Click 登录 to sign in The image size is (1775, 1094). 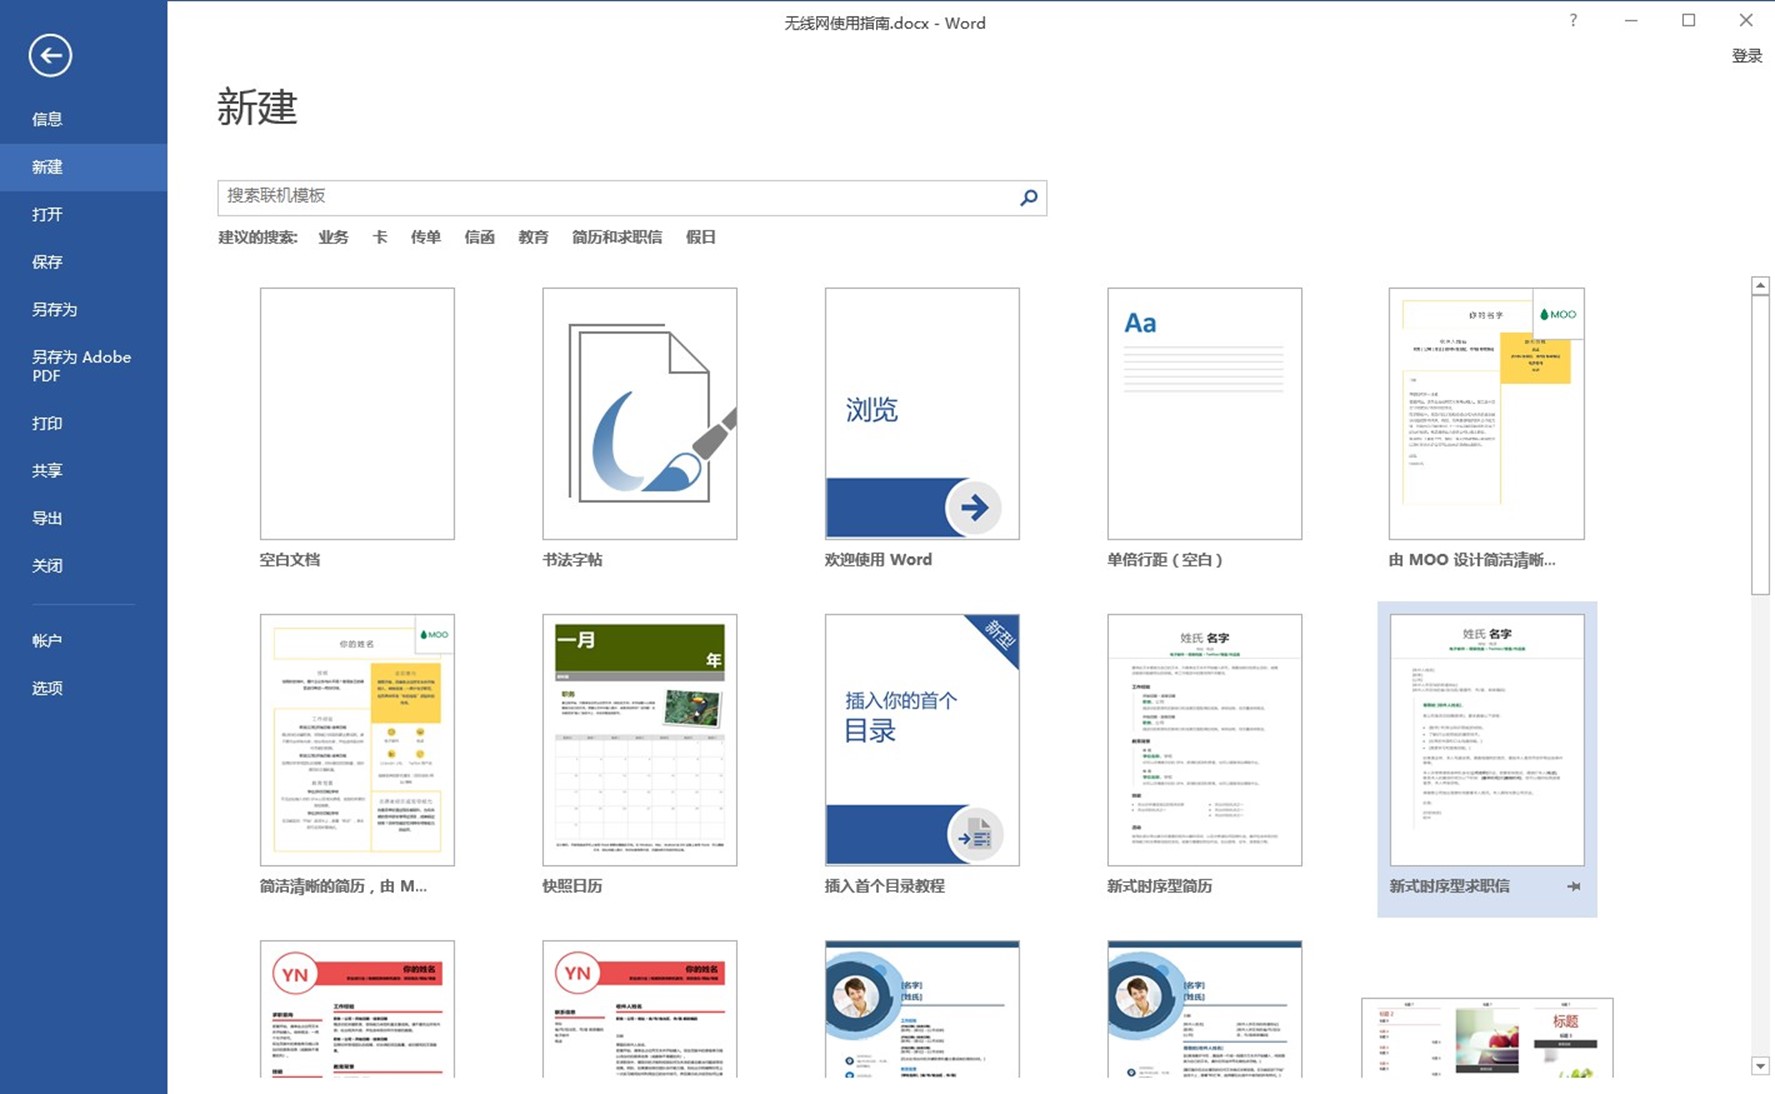tap(1746, 56)
